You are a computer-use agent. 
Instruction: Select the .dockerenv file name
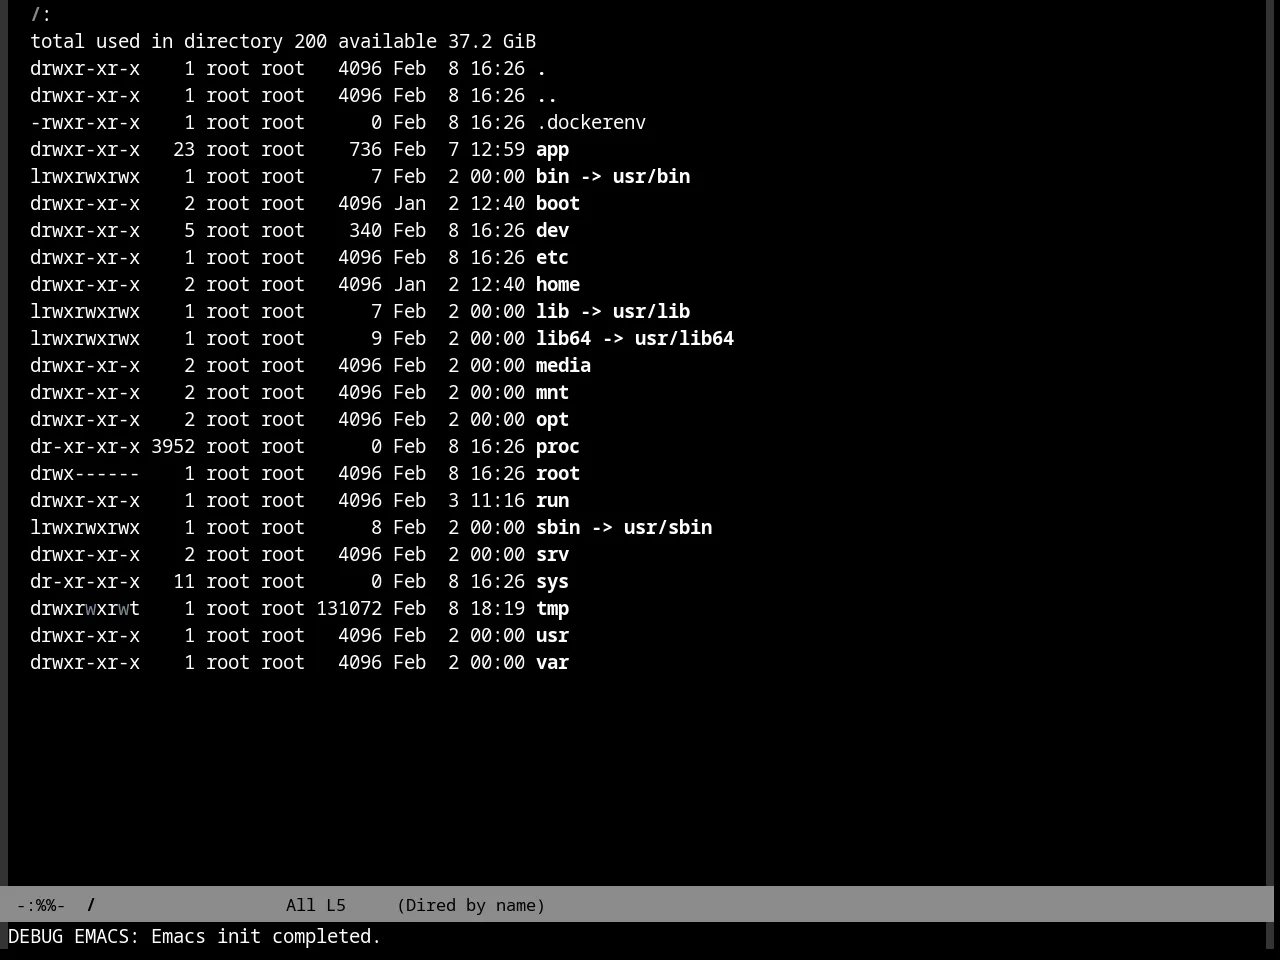tap(591, 123)
